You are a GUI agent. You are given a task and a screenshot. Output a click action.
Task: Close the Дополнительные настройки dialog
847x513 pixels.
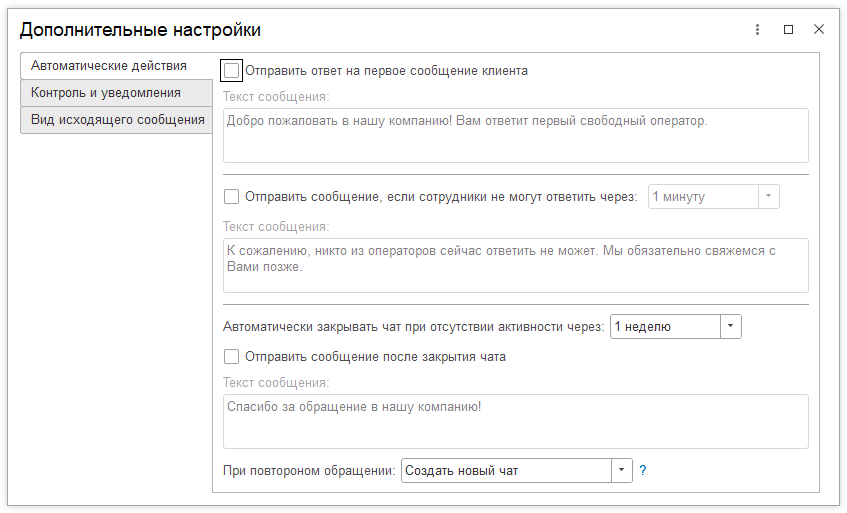point(818,30)
